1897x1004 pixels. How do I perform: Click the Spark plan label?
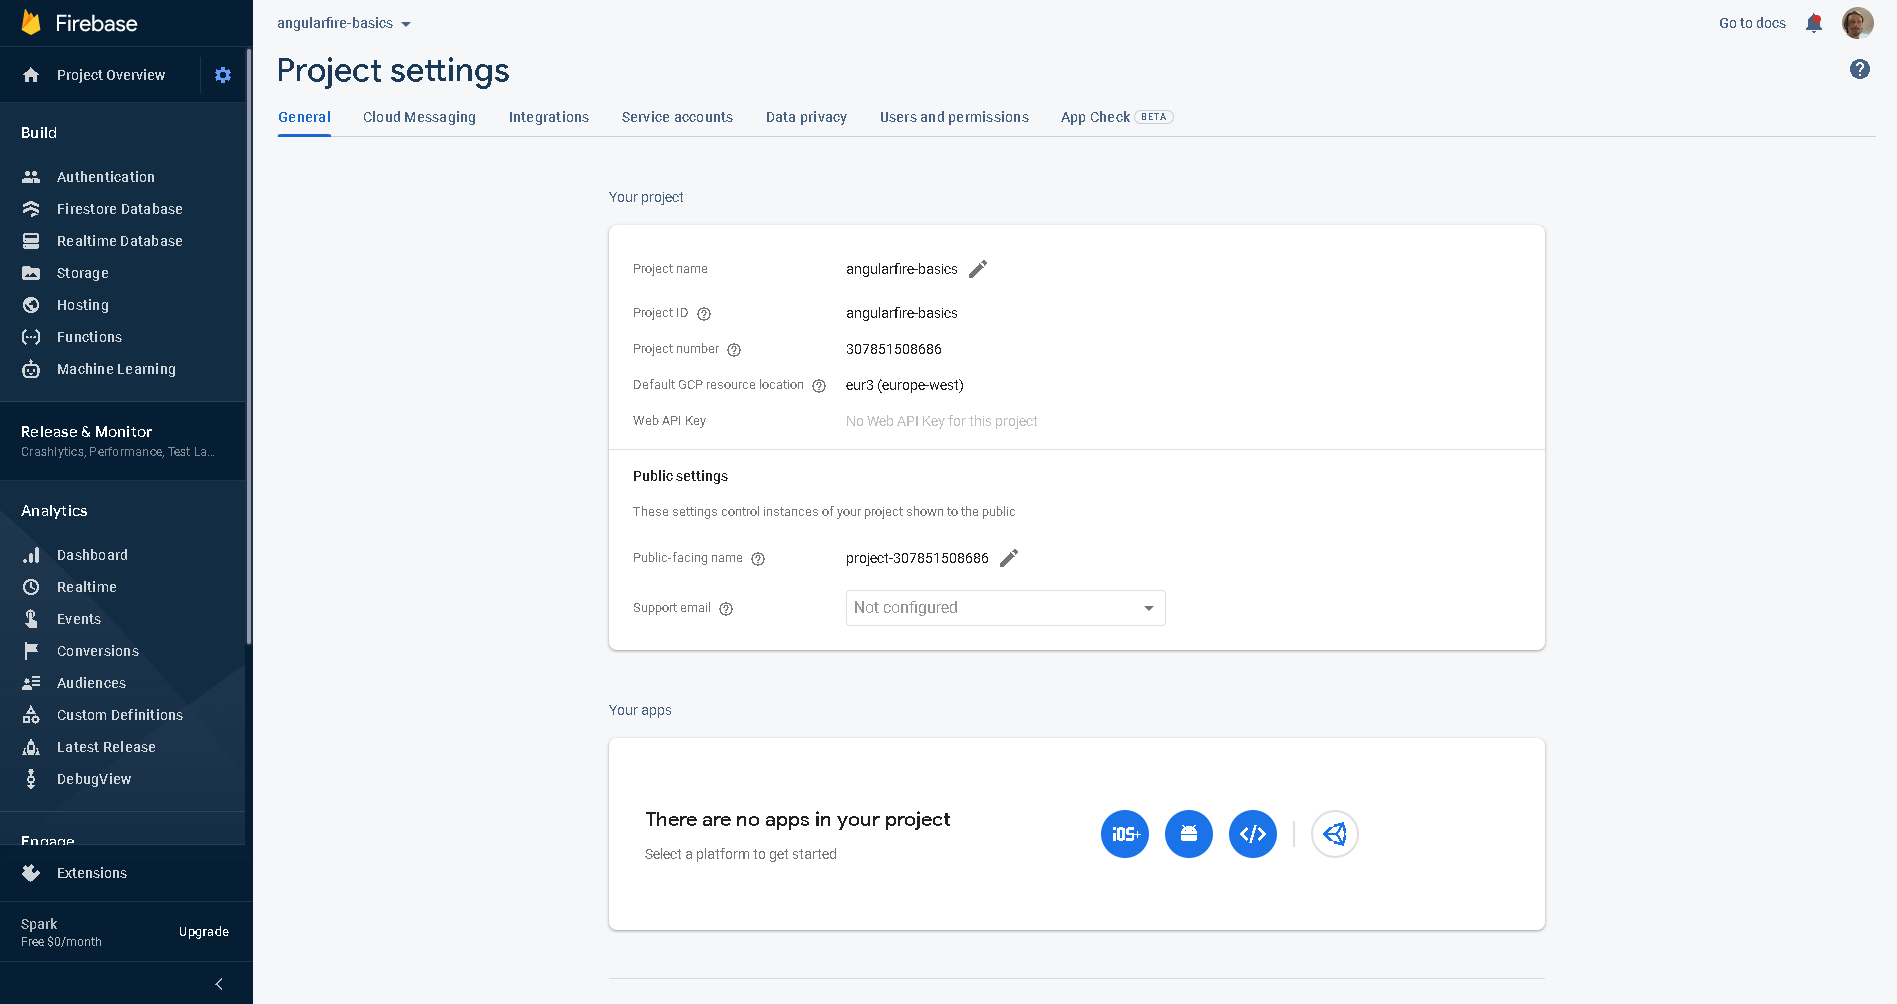pos(39,924)
